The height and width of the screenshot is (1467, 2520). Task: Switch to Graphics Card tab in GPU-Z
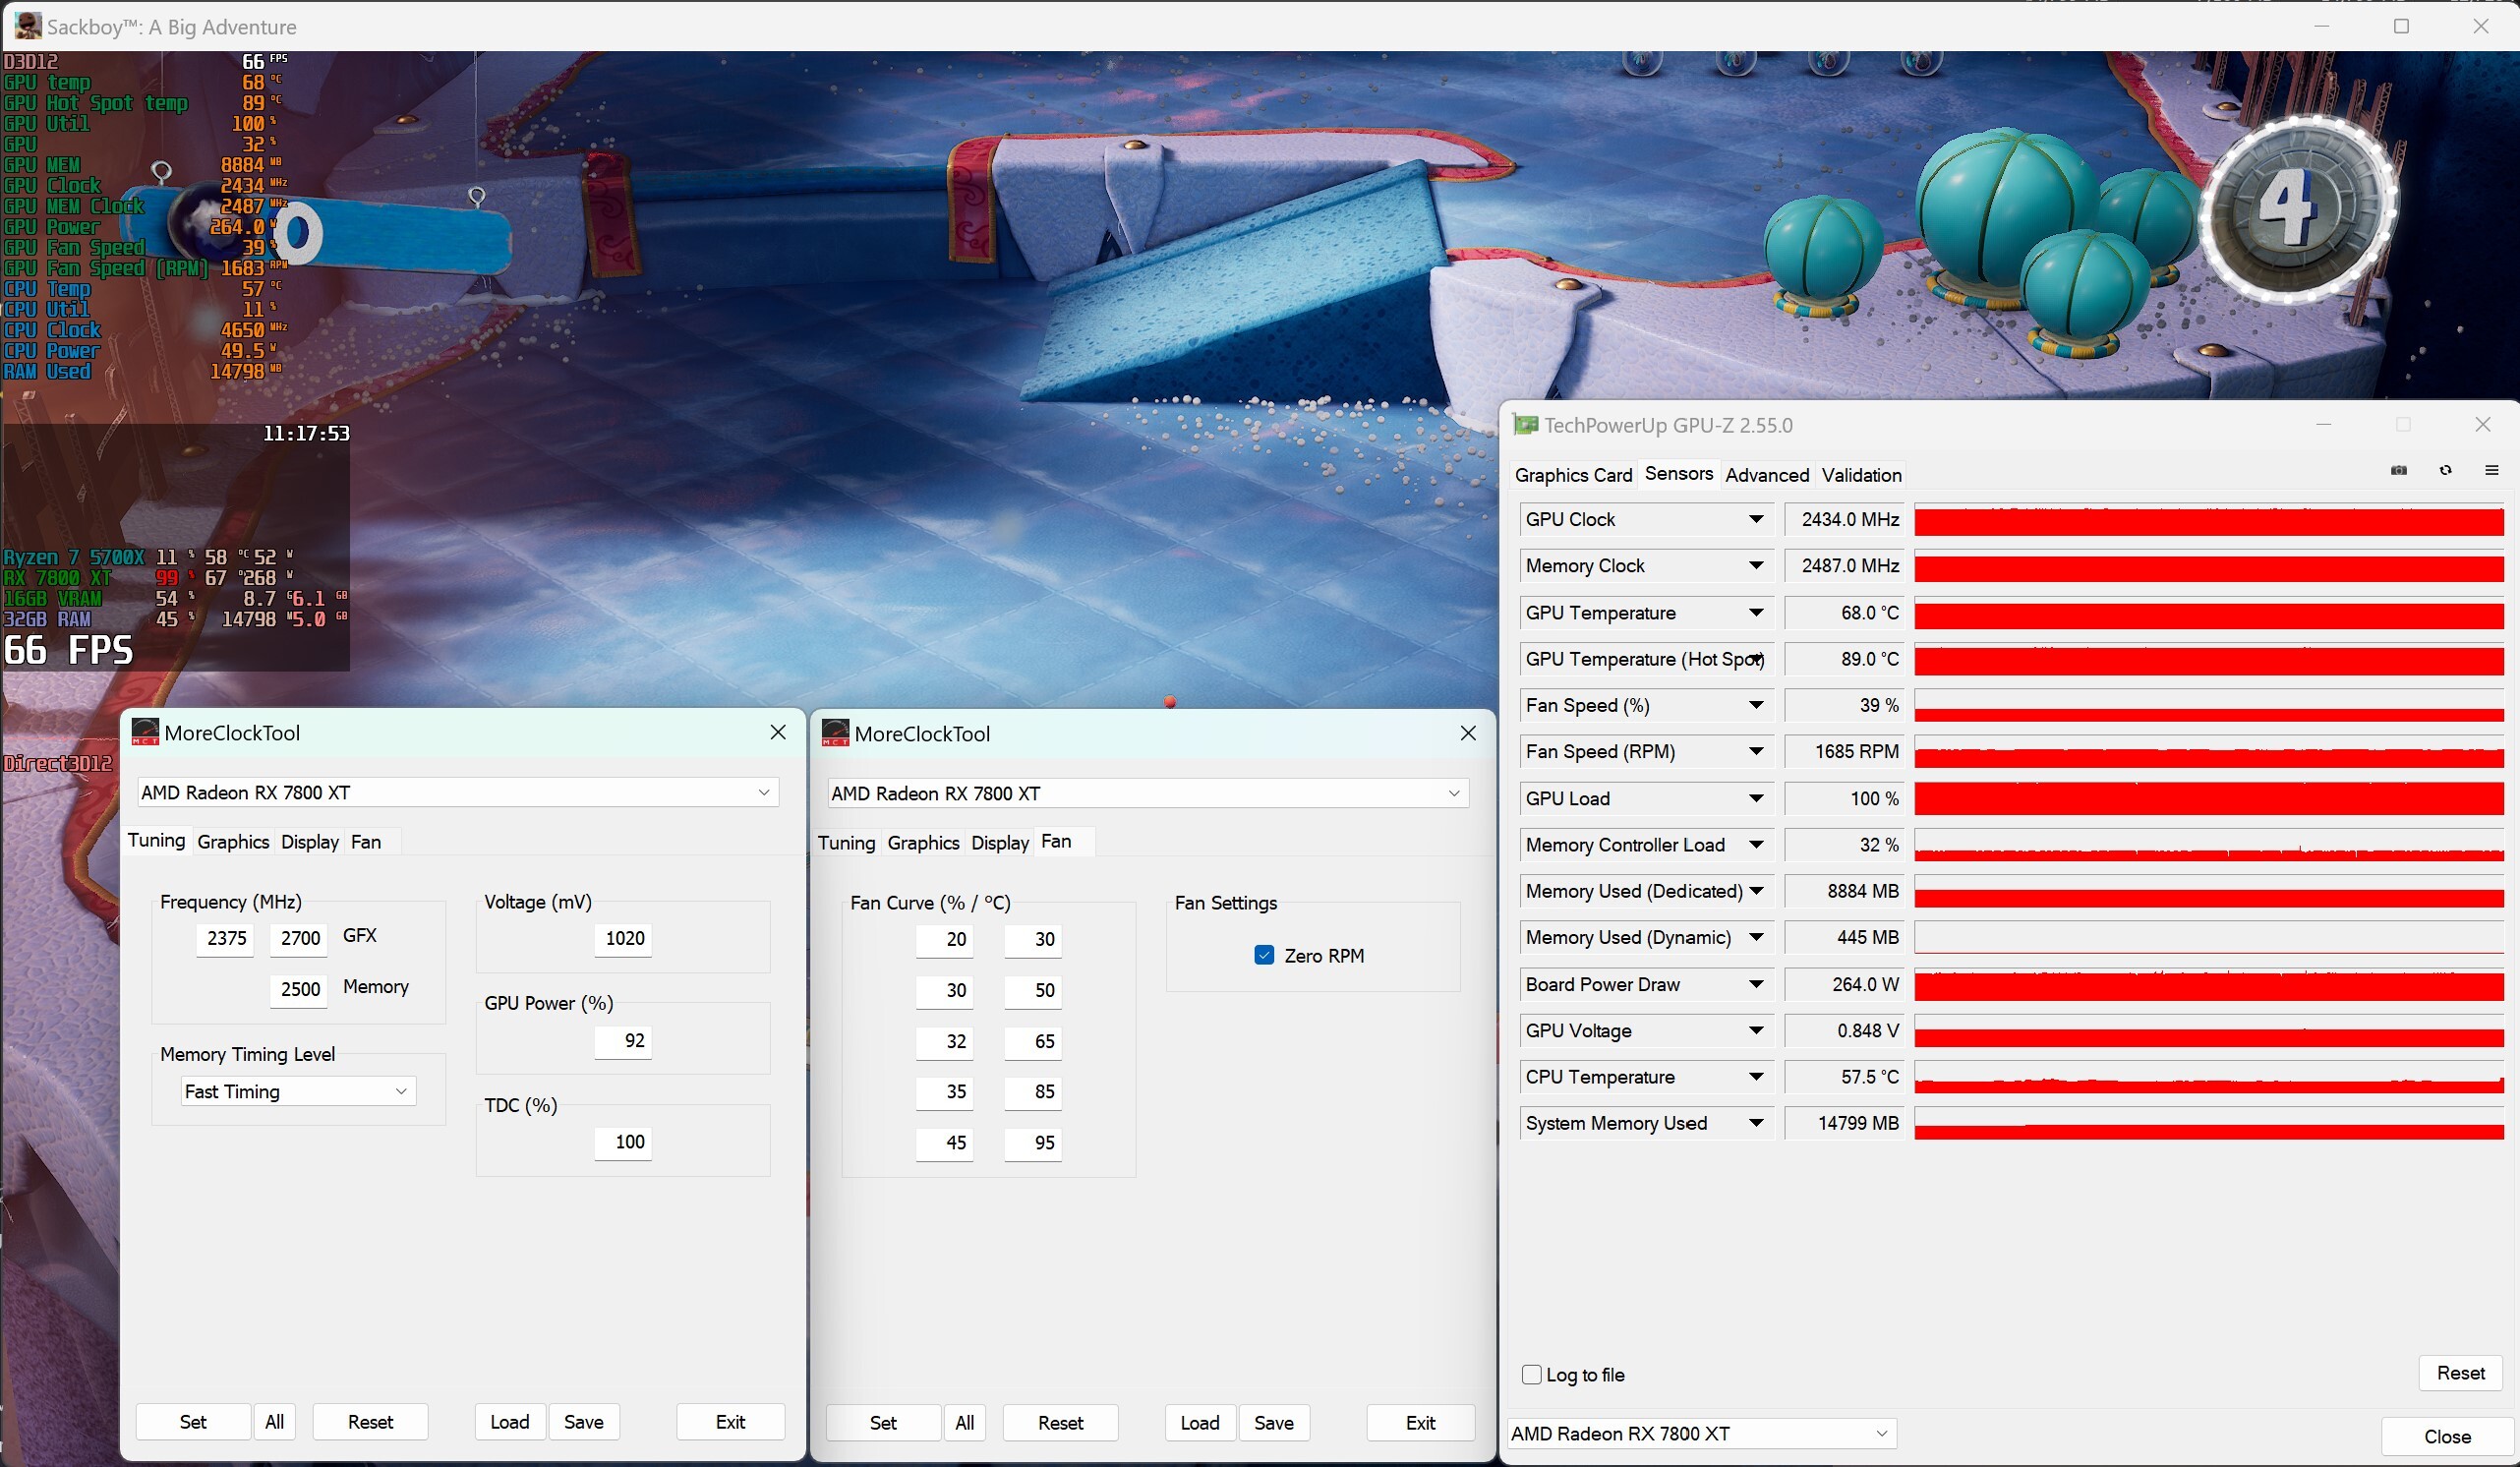[x=1573, y=475]
